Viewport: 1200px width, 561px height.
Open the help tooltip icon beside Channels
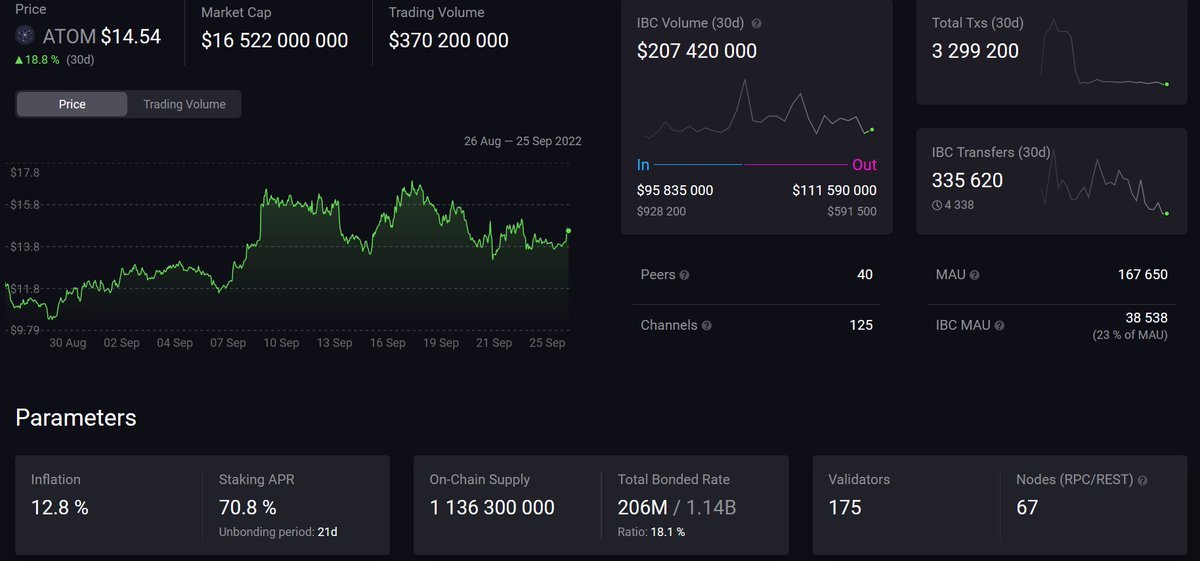(x=707, y=326)
